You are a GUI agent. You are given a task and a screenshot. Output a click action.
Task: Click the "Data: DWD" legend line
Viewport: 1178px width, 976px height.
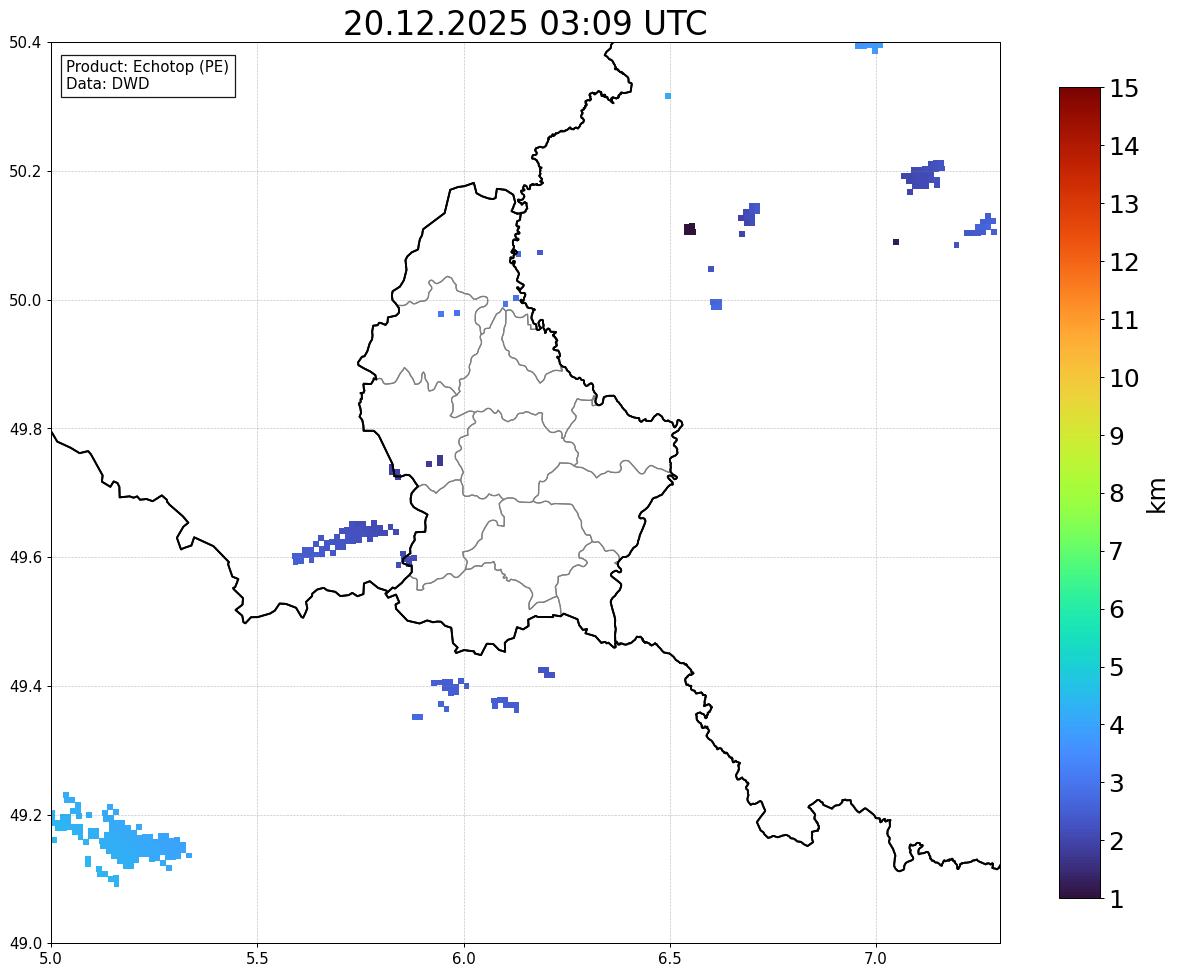click(x=107, y=83)
